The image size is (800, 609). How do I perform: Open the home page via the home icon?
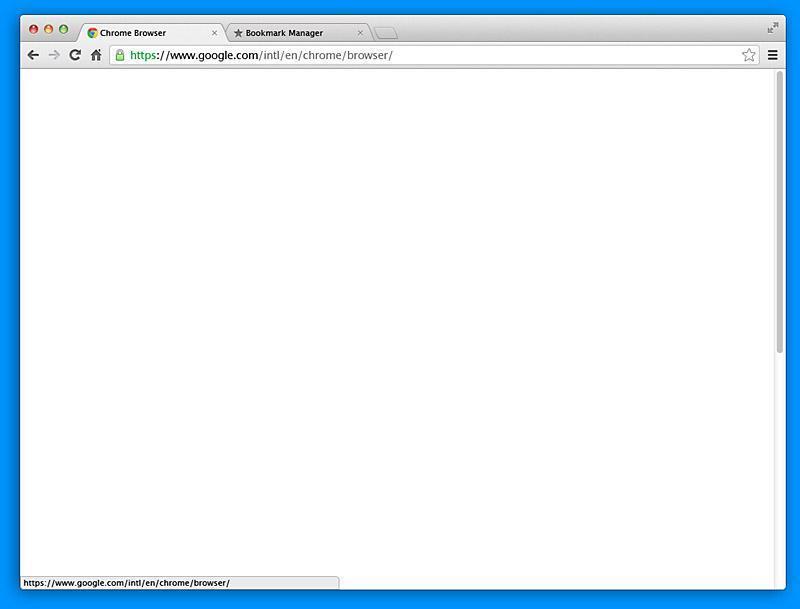coord(94,55)
